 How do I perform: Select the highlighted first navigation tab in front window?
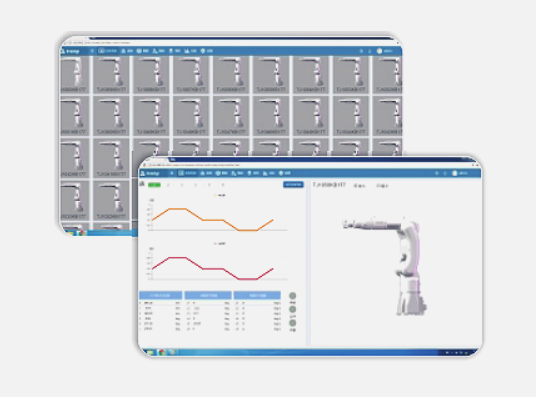[x=187, y=173]
